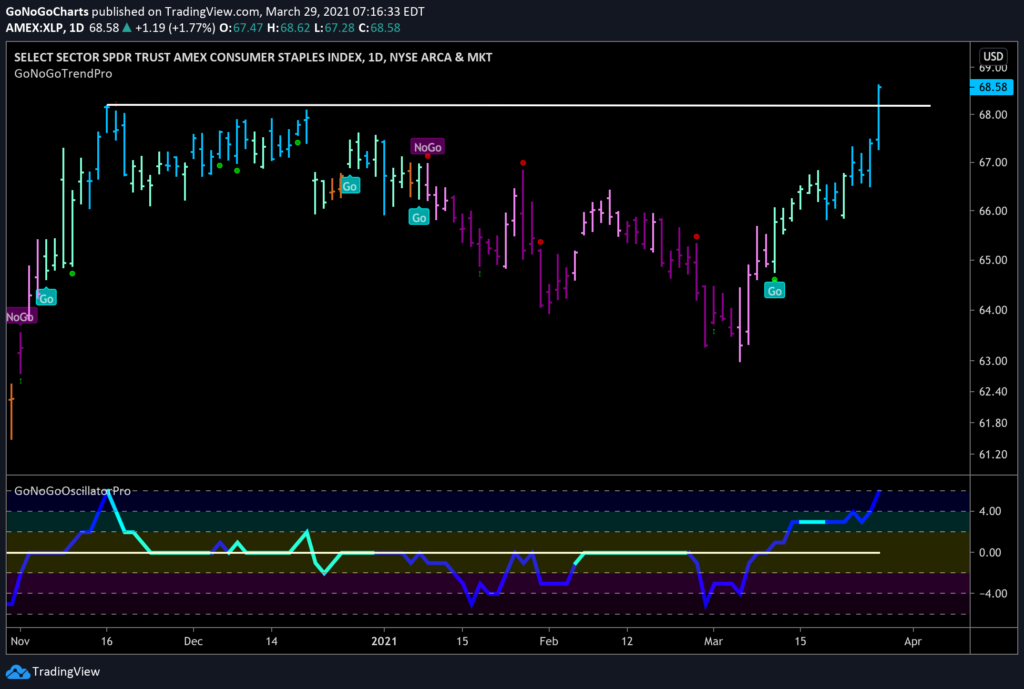1024x689 pixels.
Task: Click the Nov label on time axis
Action: point(20,641)
